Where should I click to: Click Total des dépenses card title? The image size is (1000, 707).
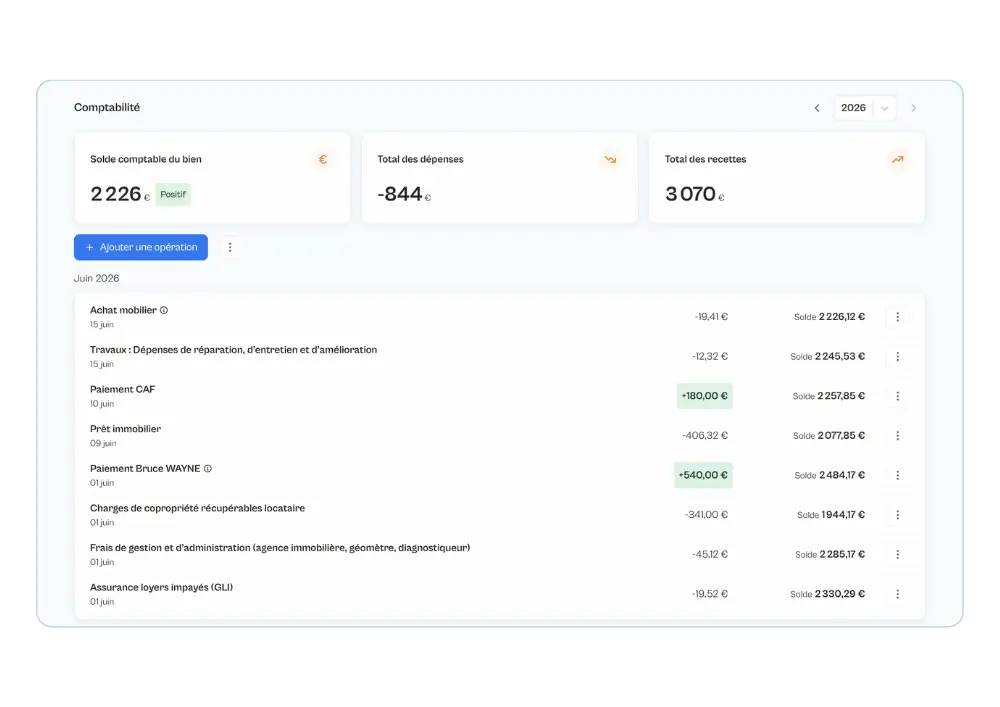(x=420, y=159)
